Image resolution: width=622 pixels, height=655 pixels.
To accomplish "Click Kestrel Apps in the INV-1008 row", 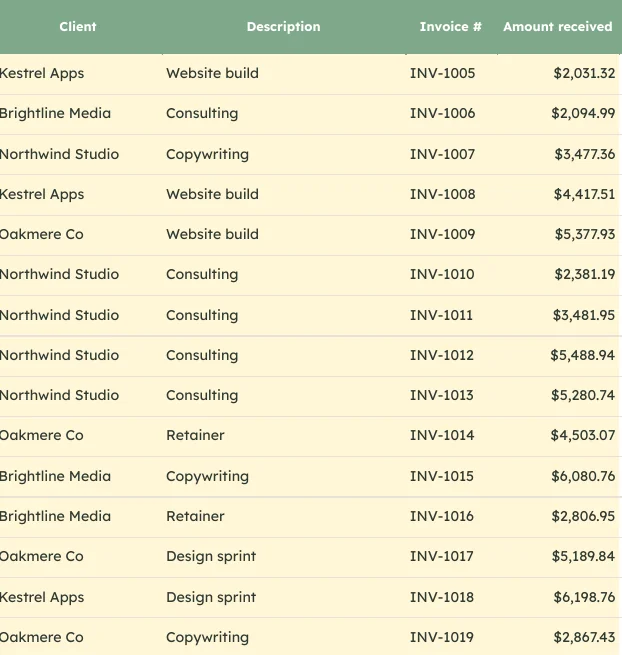I will click(42, 195).
